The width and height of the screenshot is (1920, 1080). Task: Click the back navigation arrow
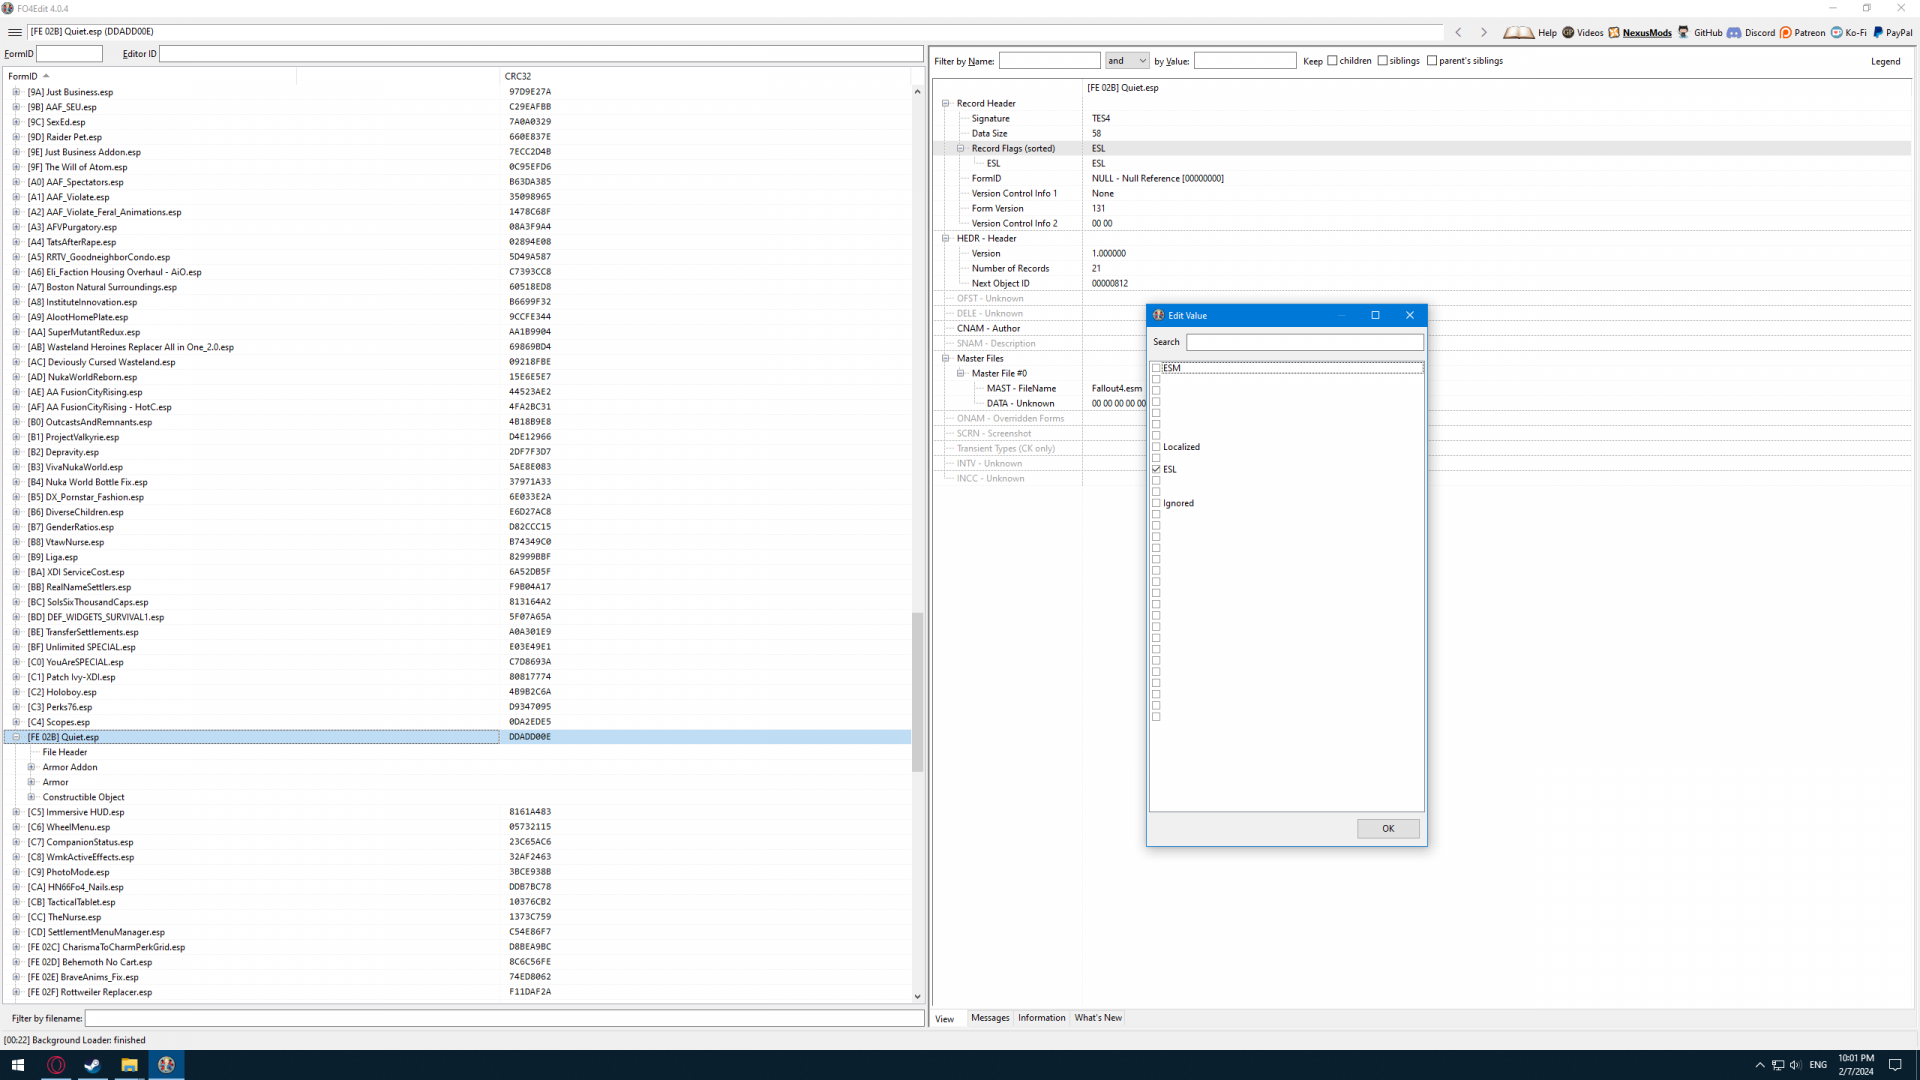point(1458,32)
